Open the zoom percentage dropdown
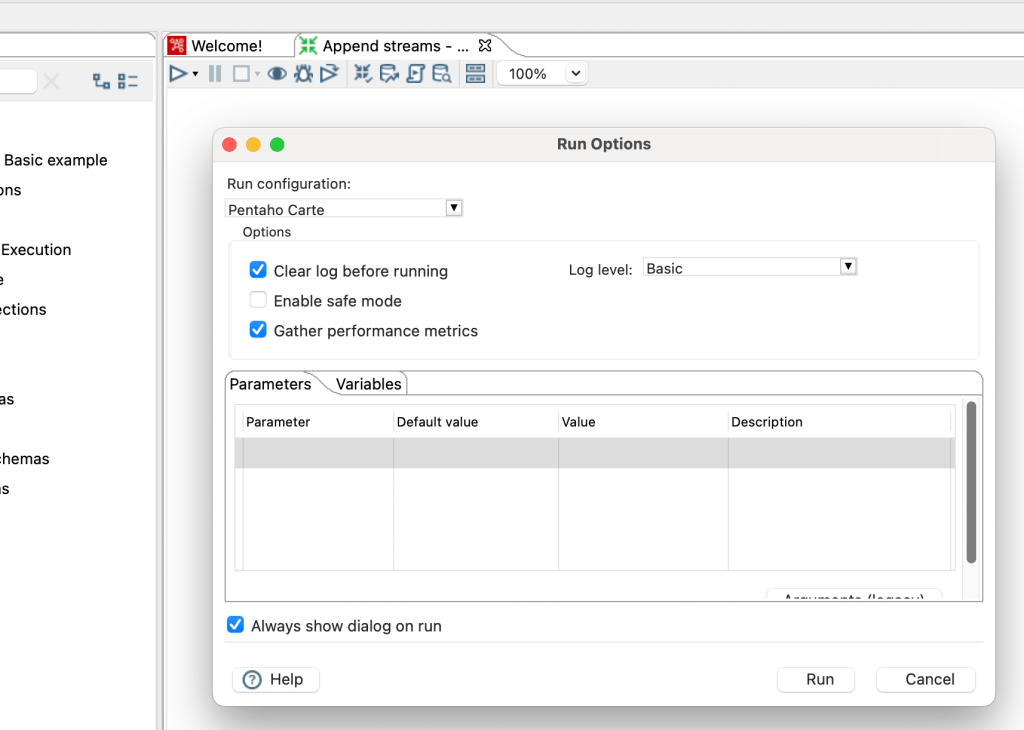1024x730 pixels. [575, 74]
